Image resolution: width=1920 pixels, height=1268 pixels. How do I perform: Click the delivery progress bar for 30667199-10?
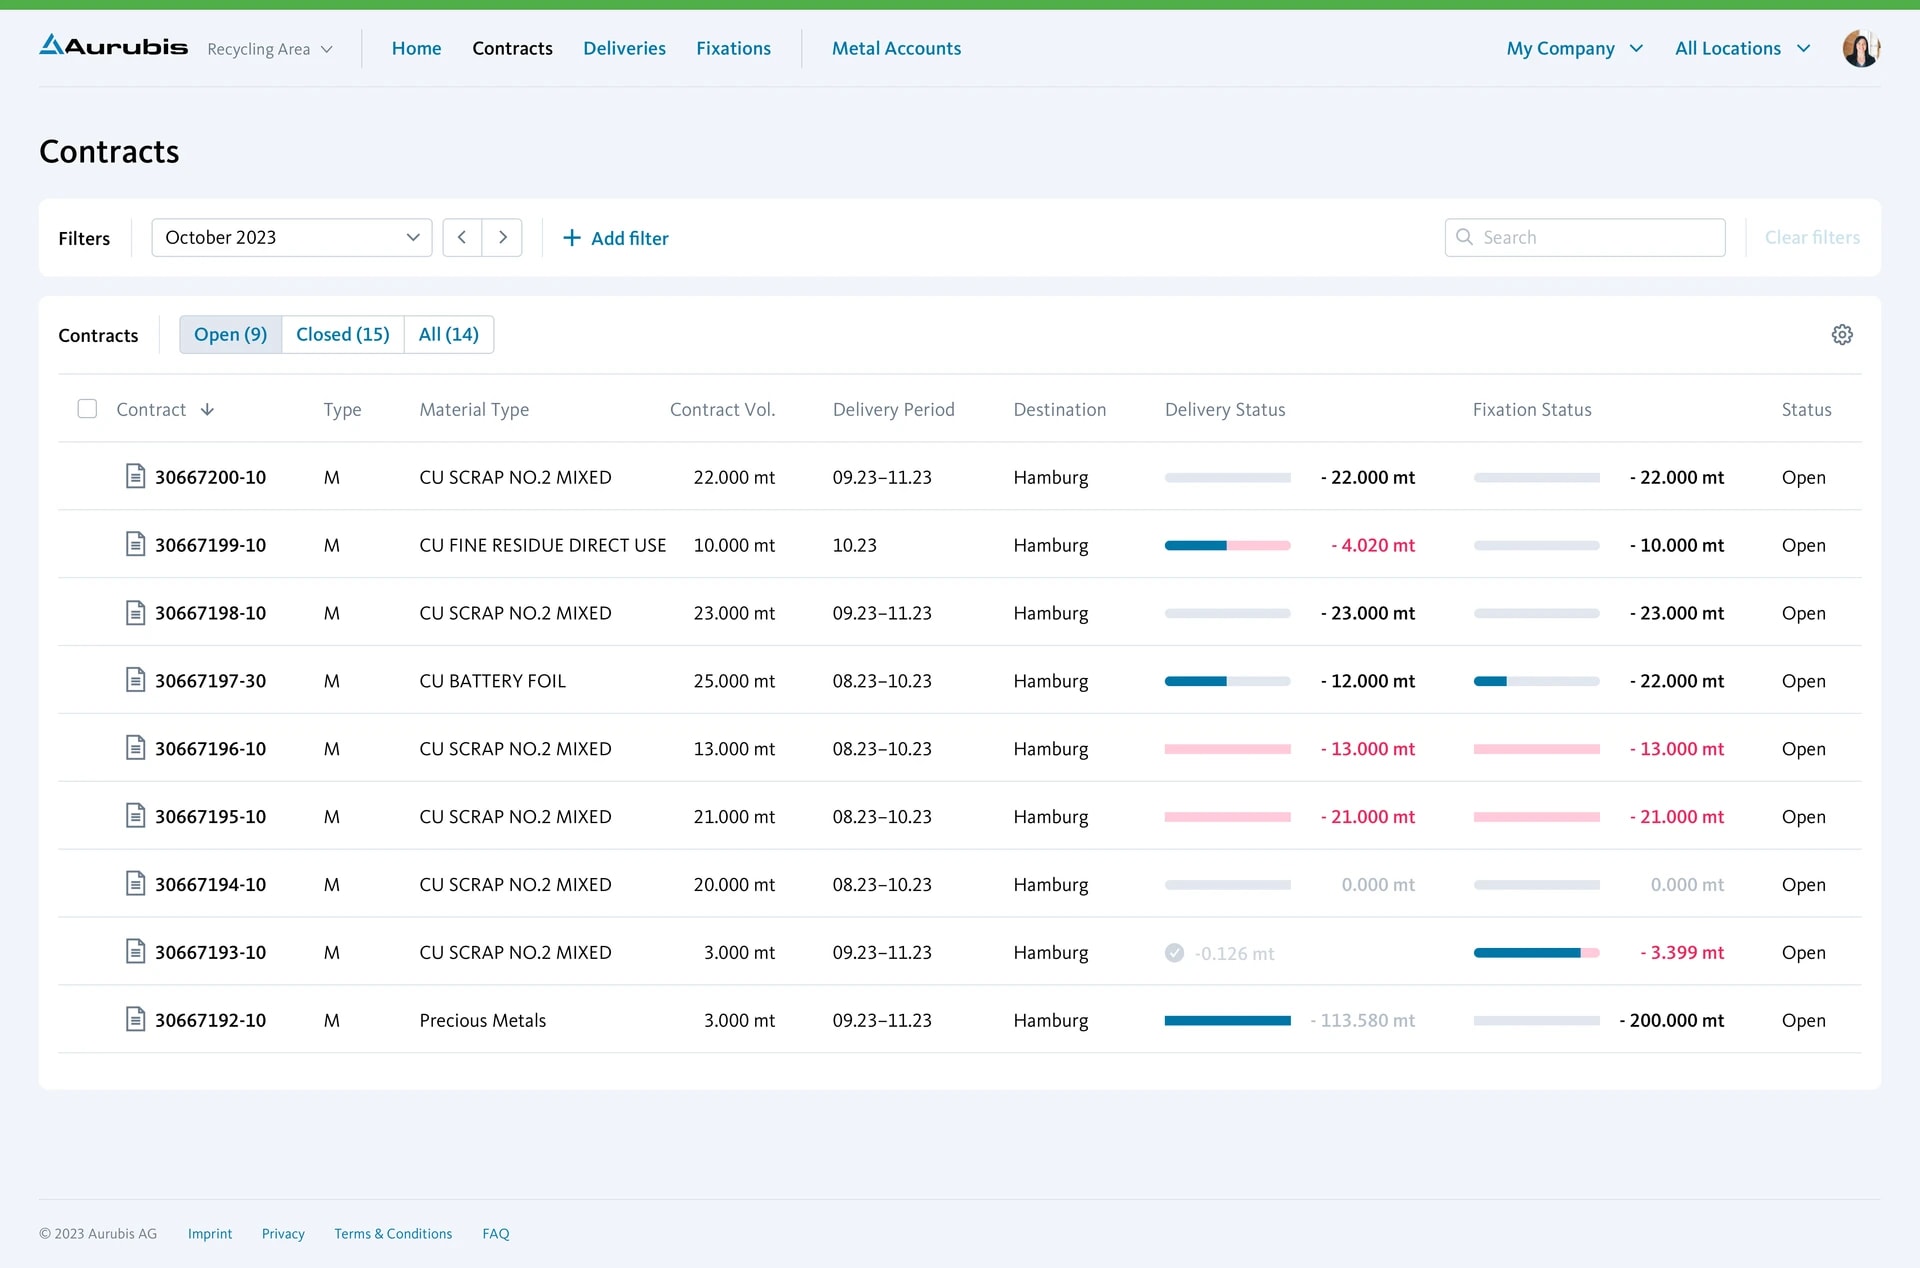[1227, 545]
